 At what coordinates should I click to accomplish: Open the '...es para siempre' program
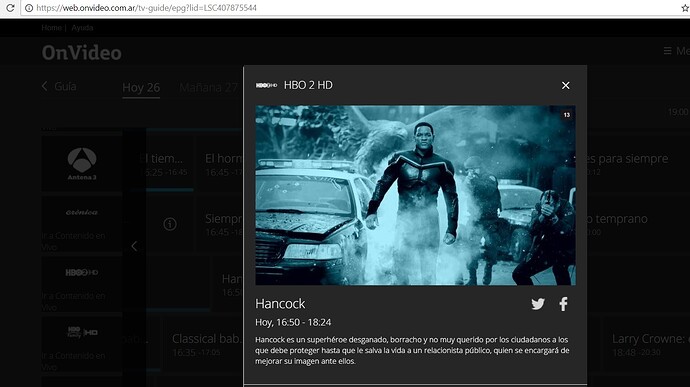[x=627, y=164]
